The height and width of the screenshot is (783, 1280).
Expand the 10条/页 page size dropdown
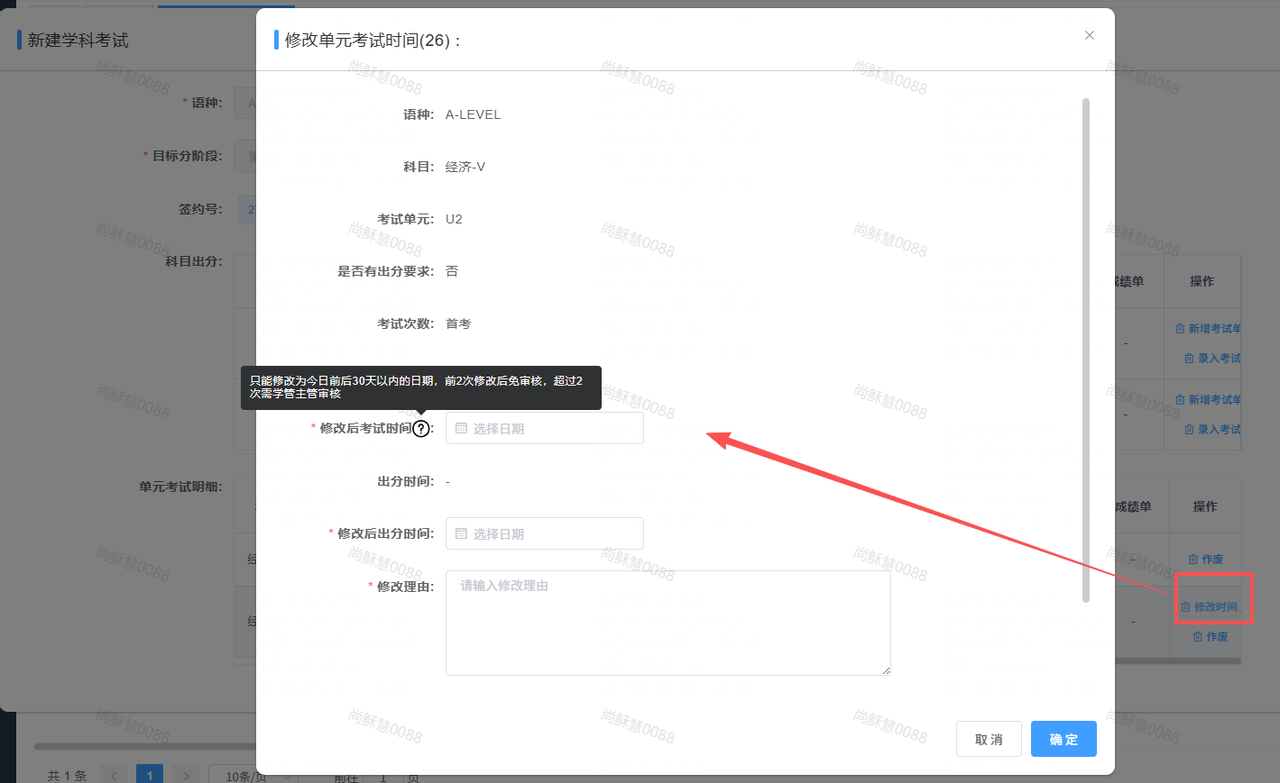coord(253,776)
